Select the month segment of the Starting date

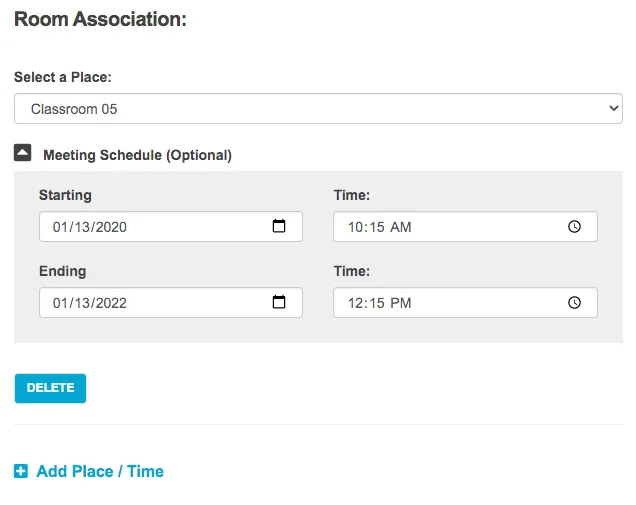[x=60, y=227]
